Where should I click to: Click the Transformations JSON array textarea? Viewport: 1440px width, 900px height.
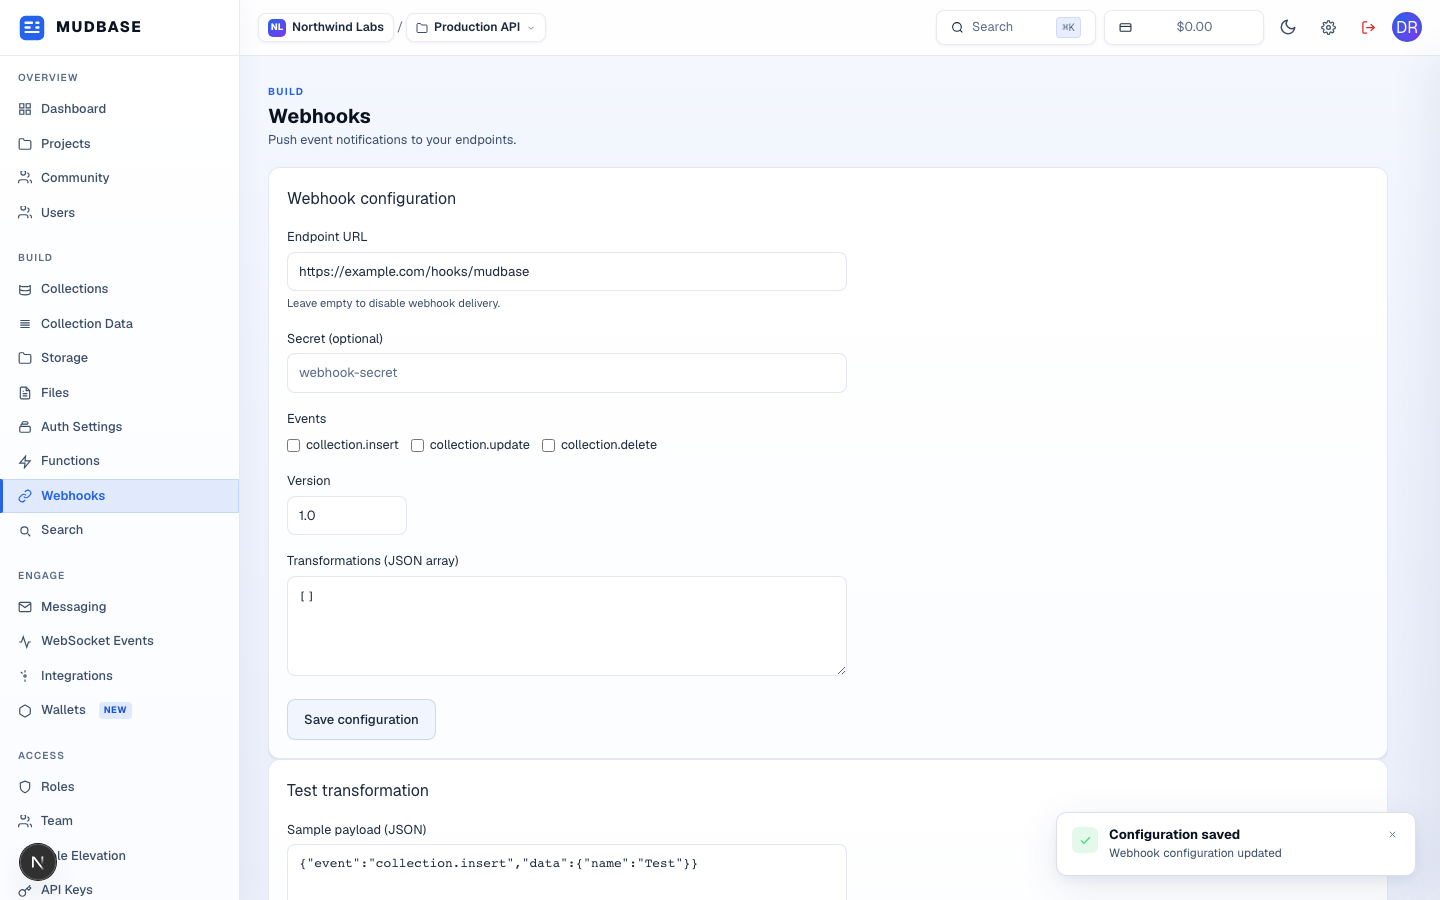pyautogui.click(x=567, y=626)
